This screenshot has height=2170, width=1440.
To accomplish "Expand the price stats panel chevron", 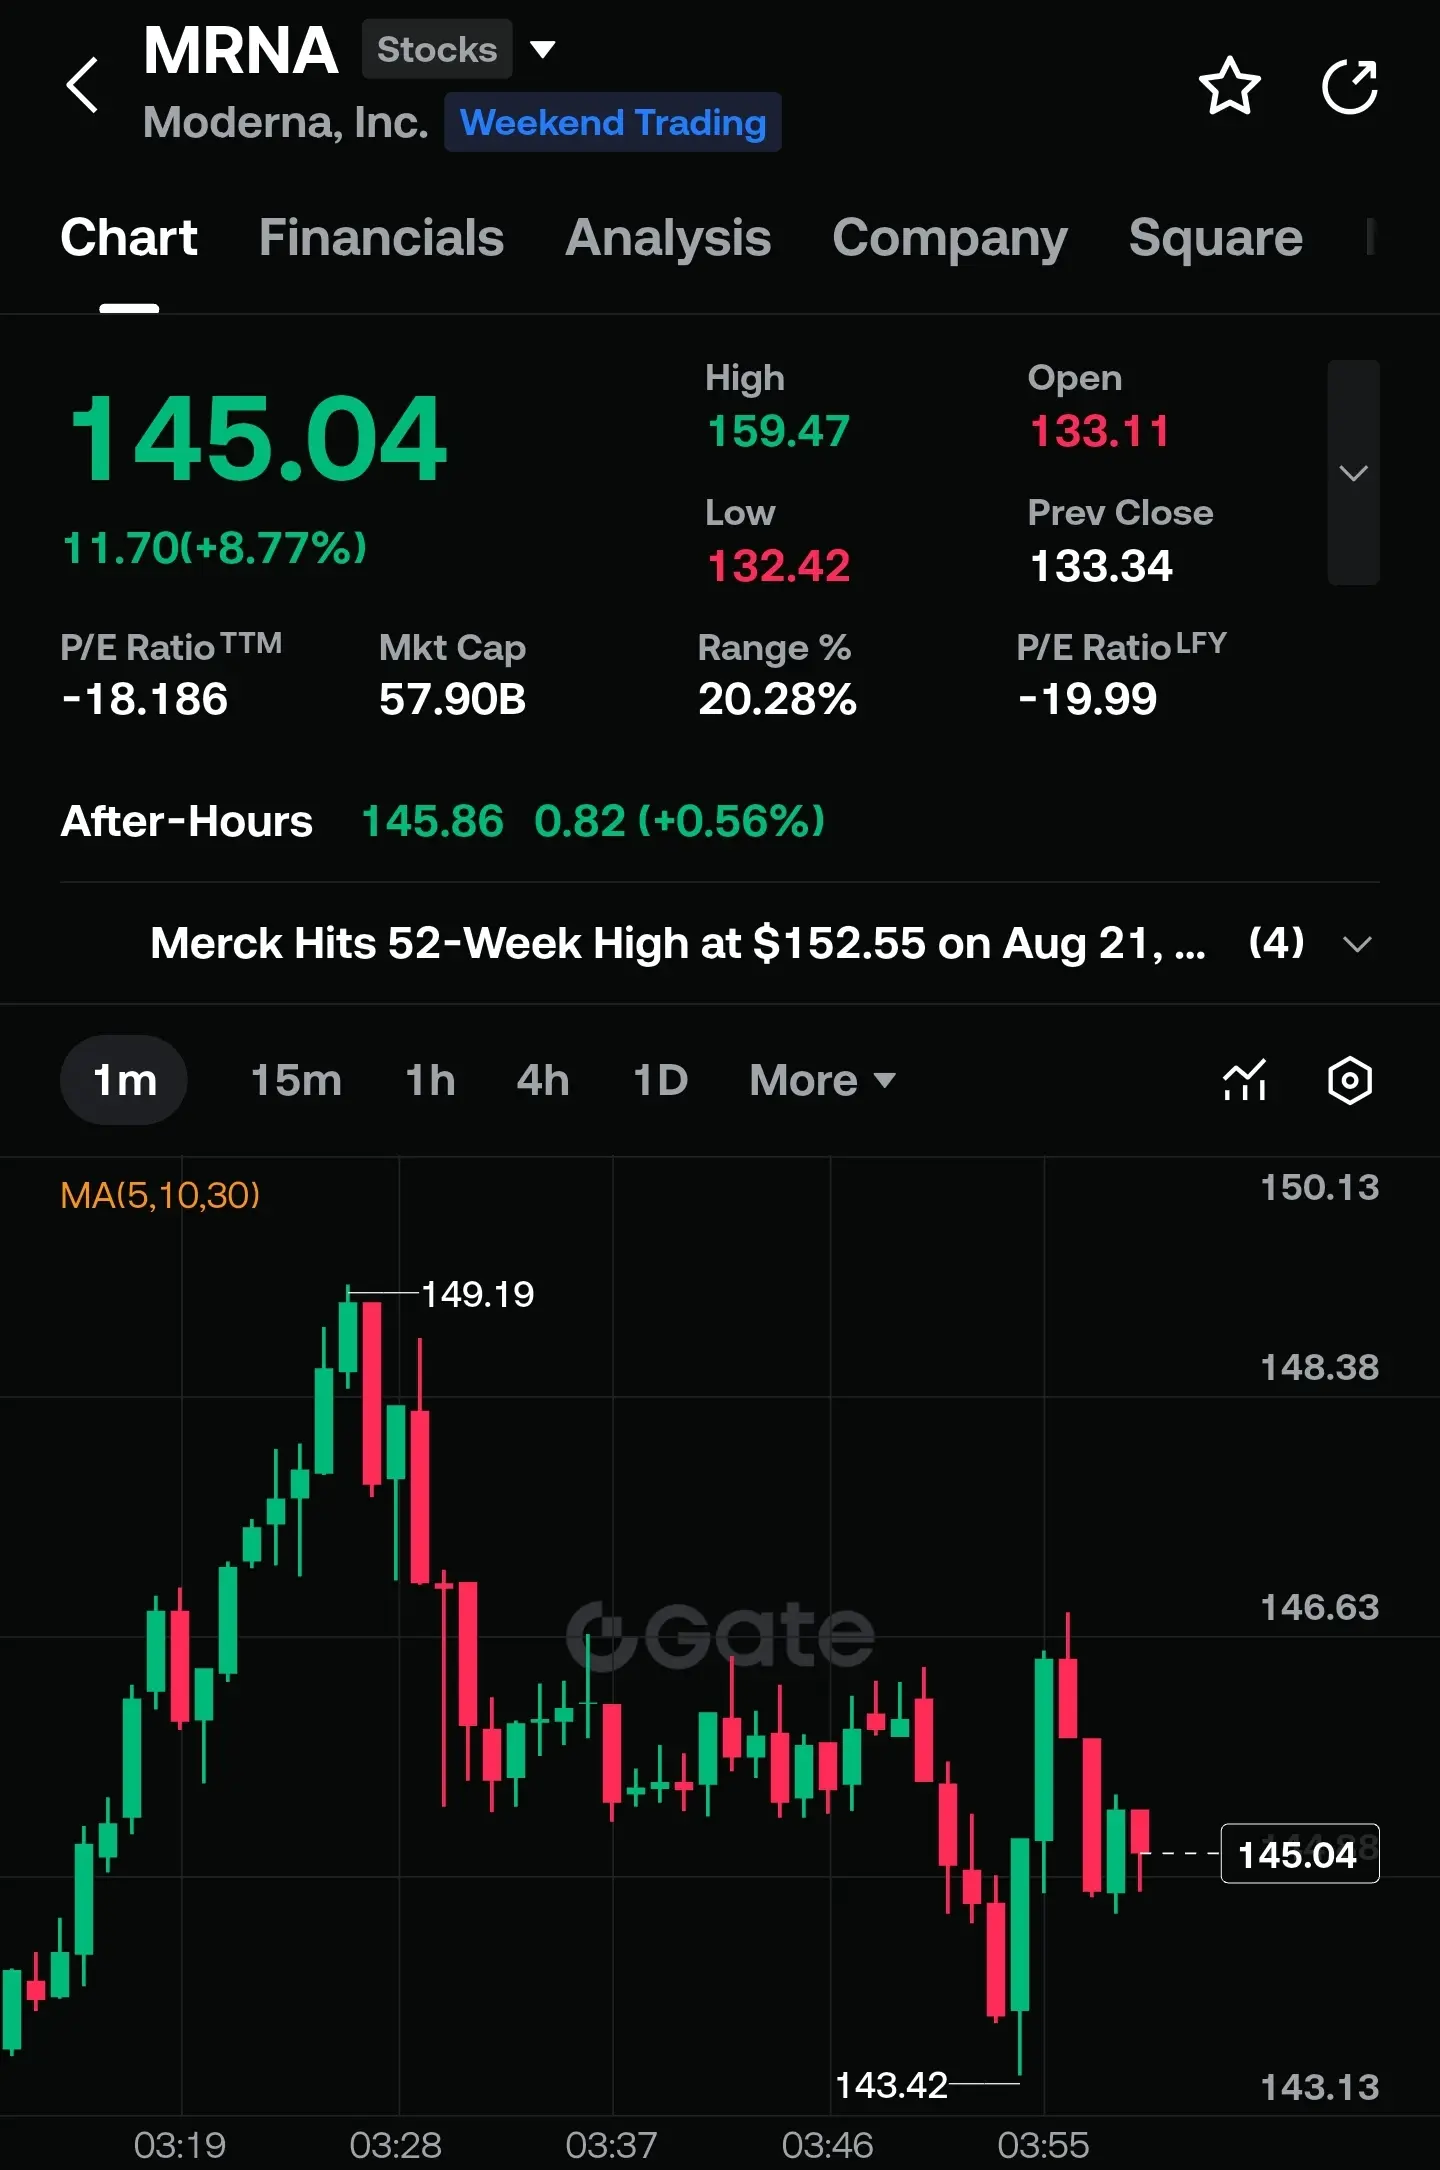I will [x=1353, y=472].
